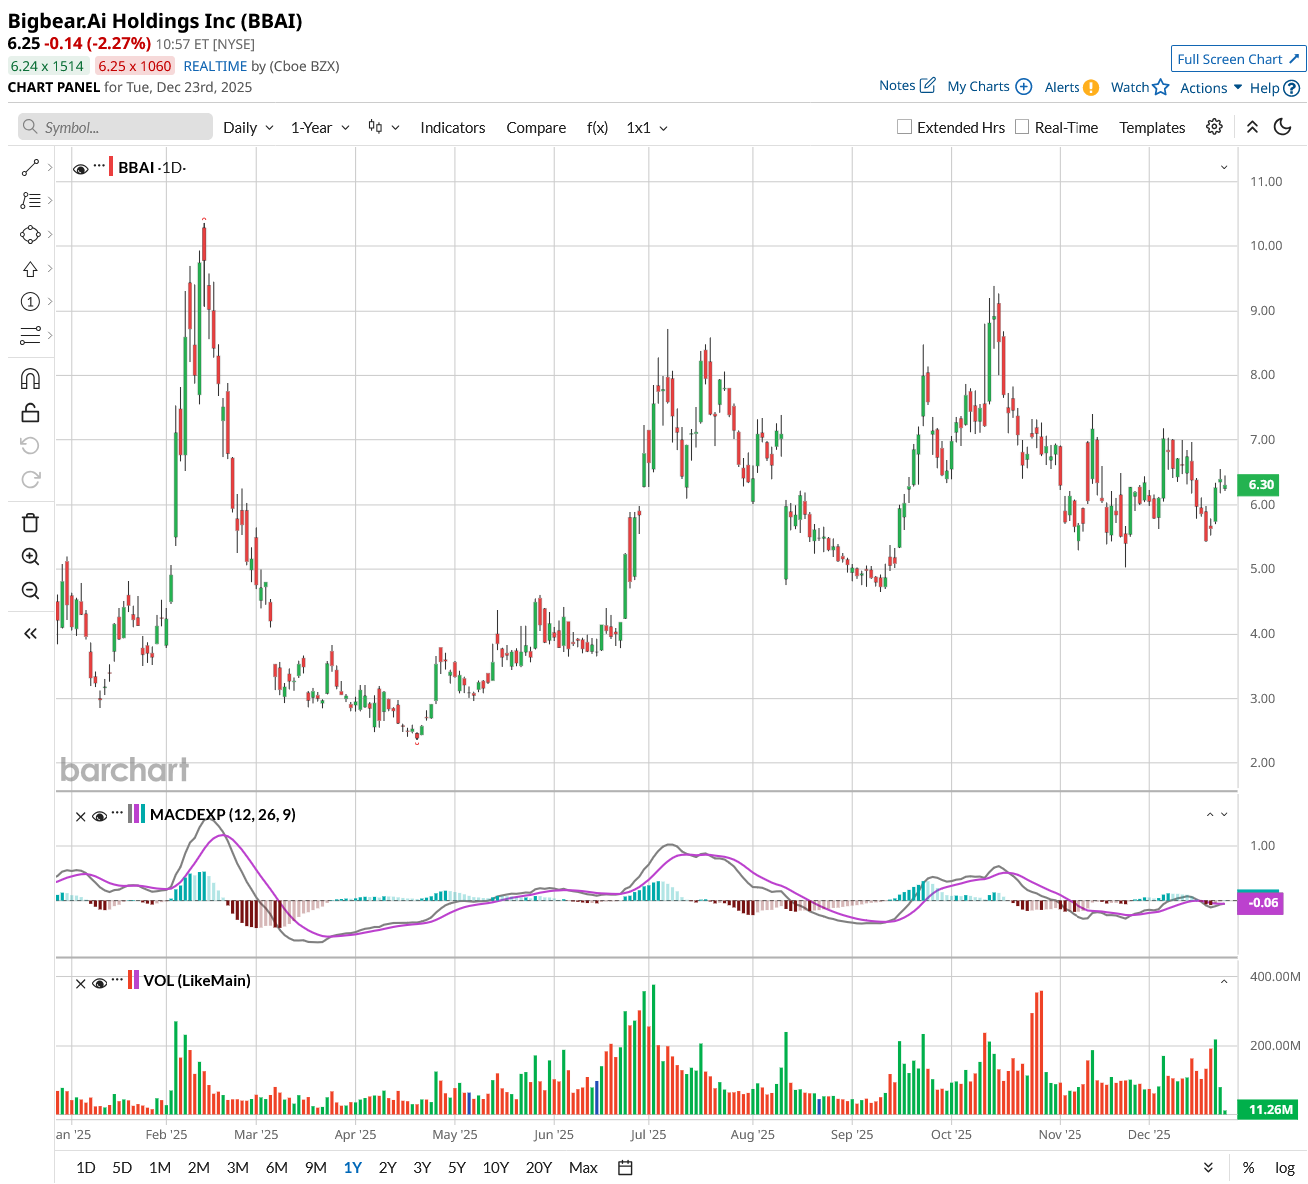1308x1184 pixels.
Task: Delete drawings with the trash icon
Action: (30, 522)
